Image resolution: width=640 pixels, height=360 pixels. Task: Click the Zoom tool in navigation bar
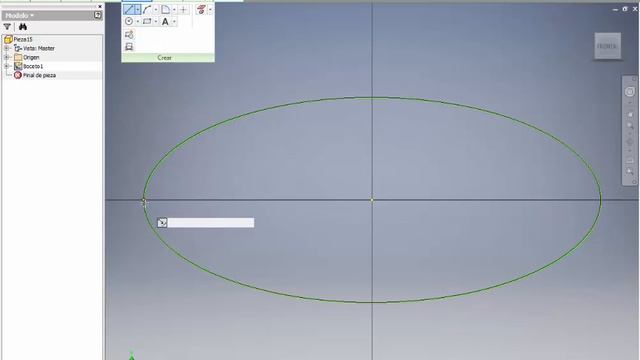click(x=630, y=126)
